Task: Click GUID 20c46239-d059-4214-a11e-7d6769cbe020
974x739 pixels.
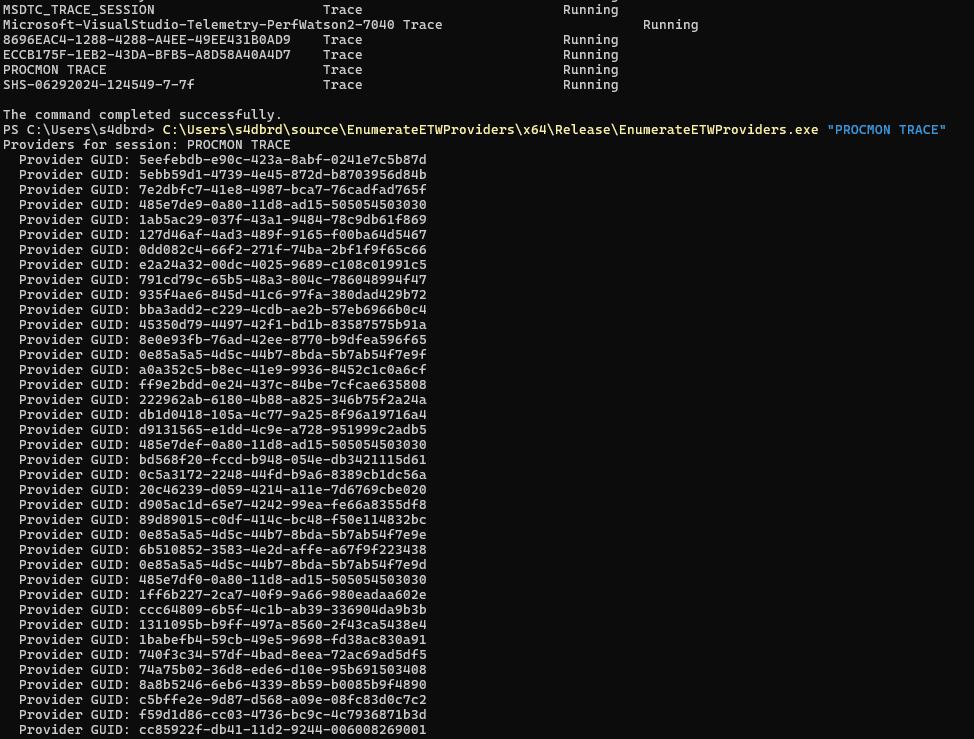Action: click(283, 489)
